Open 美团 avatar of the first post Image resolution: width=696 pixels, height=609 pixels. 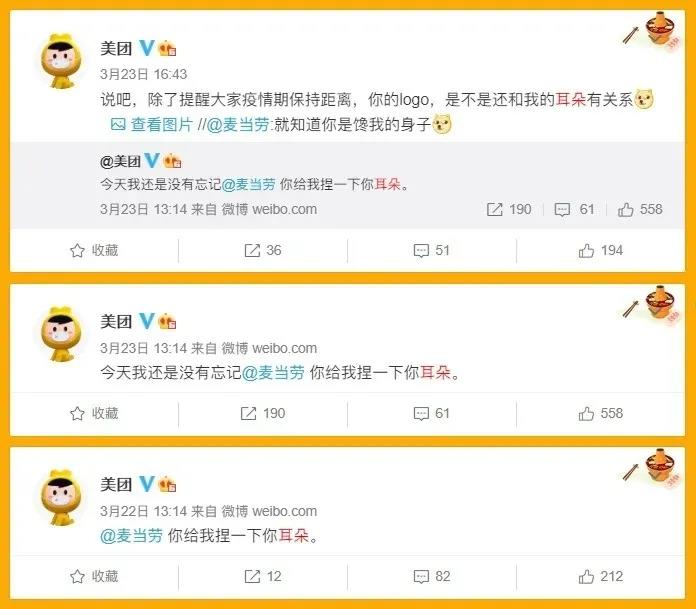[62, 61]
